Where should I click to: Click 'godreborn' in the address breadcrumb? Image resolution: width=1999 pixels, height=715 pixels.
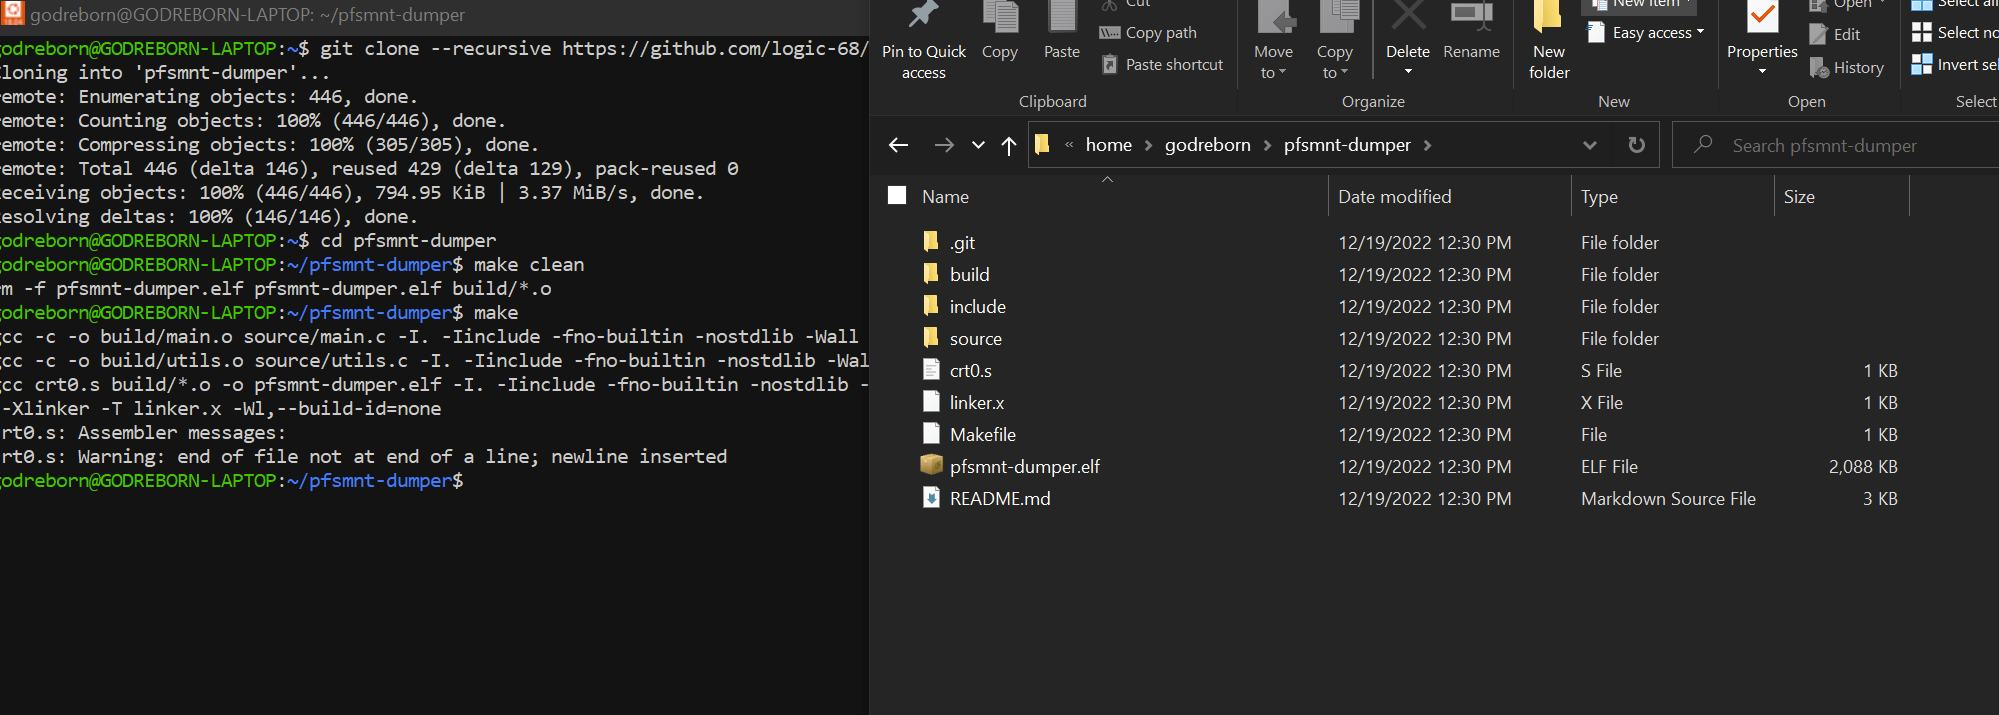tap(1207, 145)
